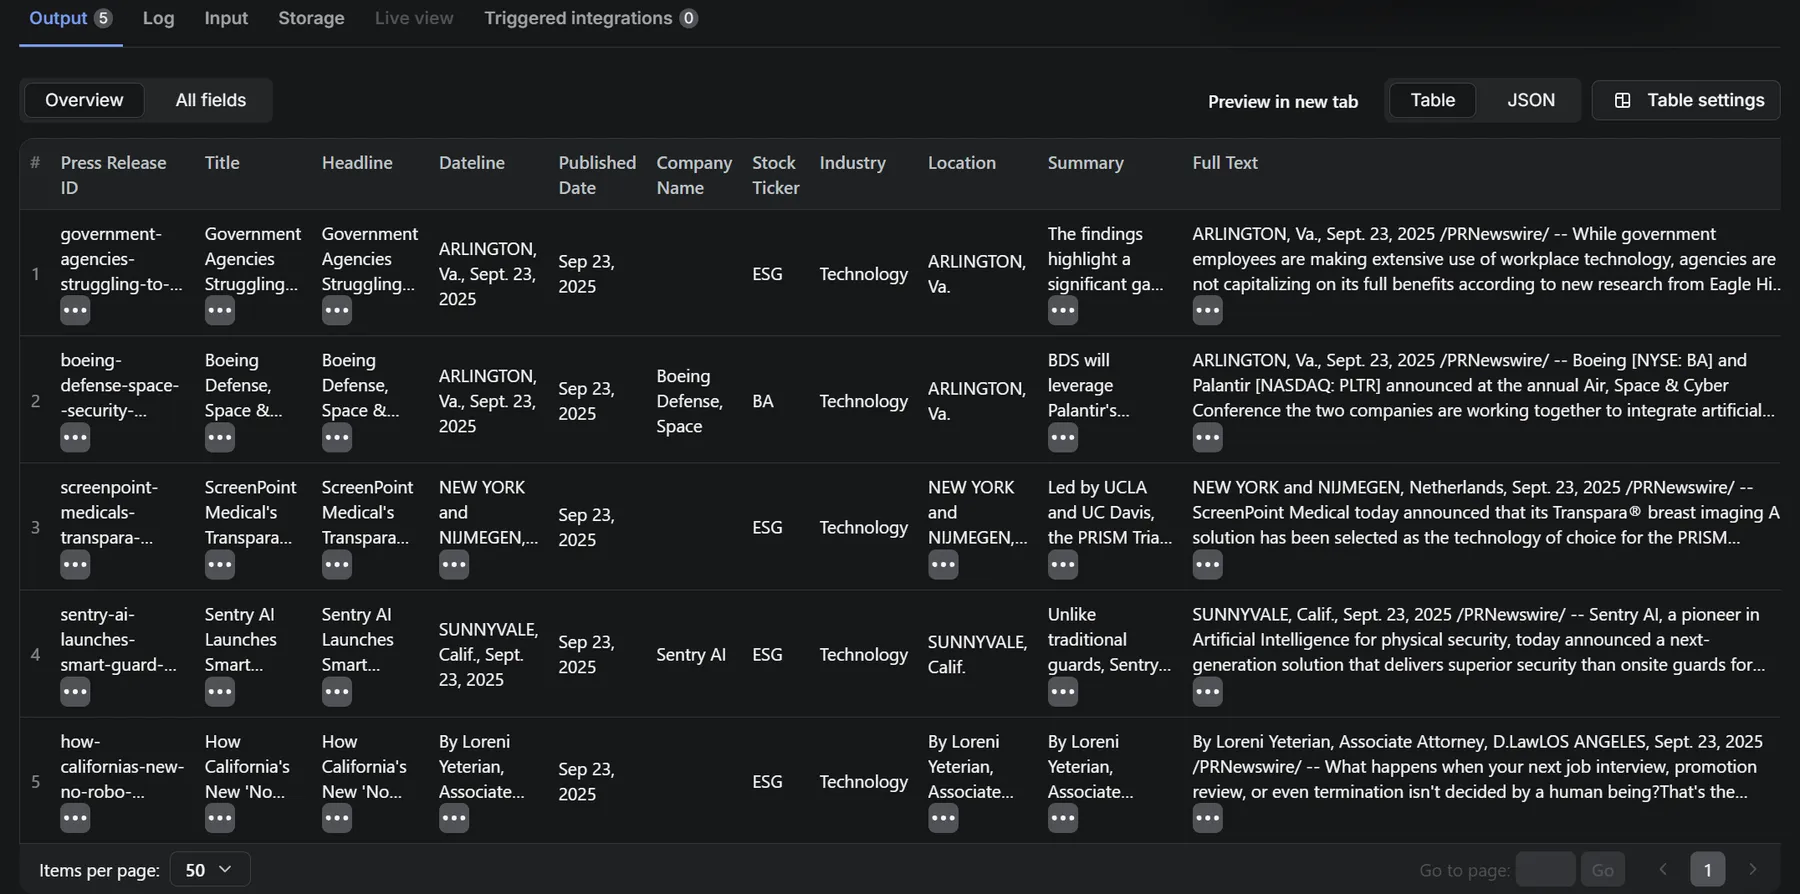
Task: Switch to JSON view
Action: 1530,100
